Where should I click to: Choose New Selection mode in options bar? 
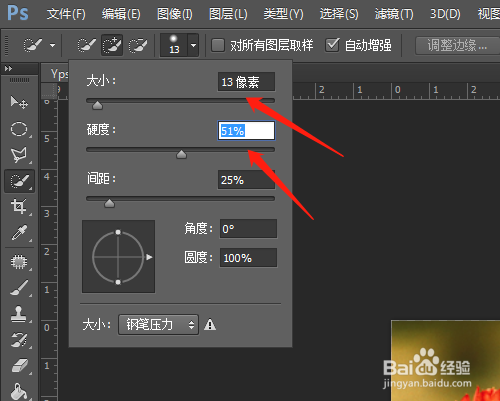pos(86,45)
